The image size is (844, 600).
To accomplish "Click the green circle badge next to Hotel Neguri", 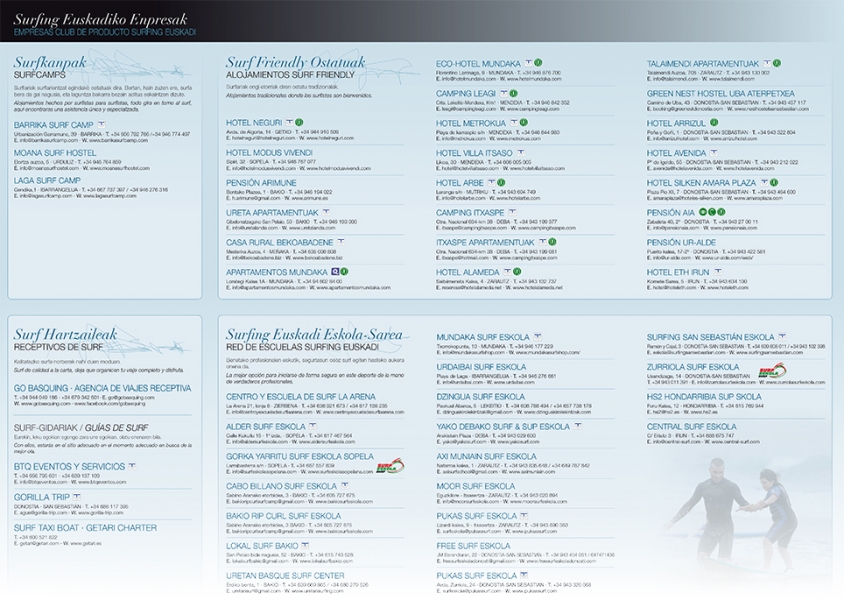I will 299,122.
